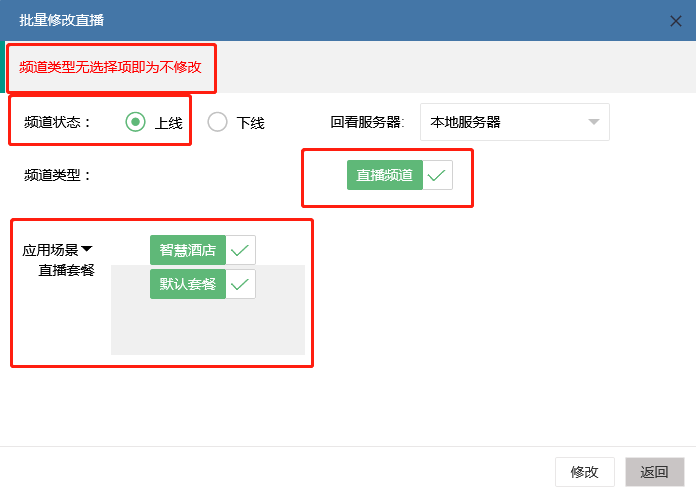696x493 pixels.
Task: Select the 上线 radio button
Action: (x=136, y=122)
